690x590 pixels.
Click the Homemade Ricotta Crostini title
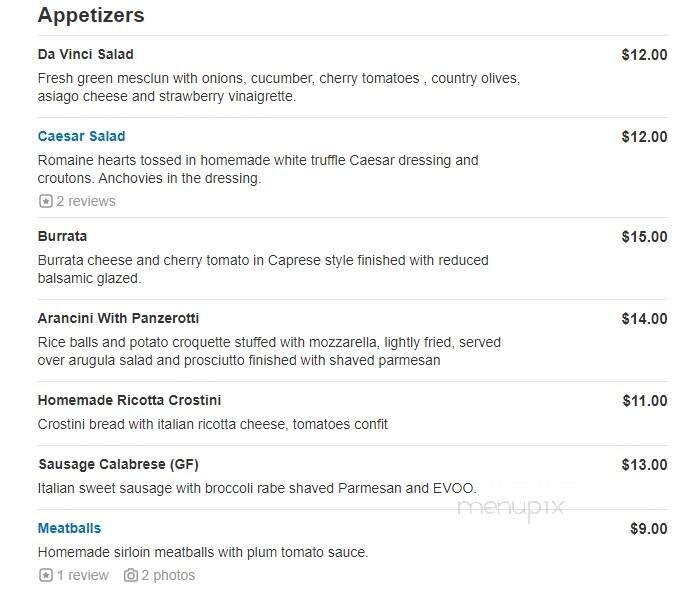[x=129, y=400]
